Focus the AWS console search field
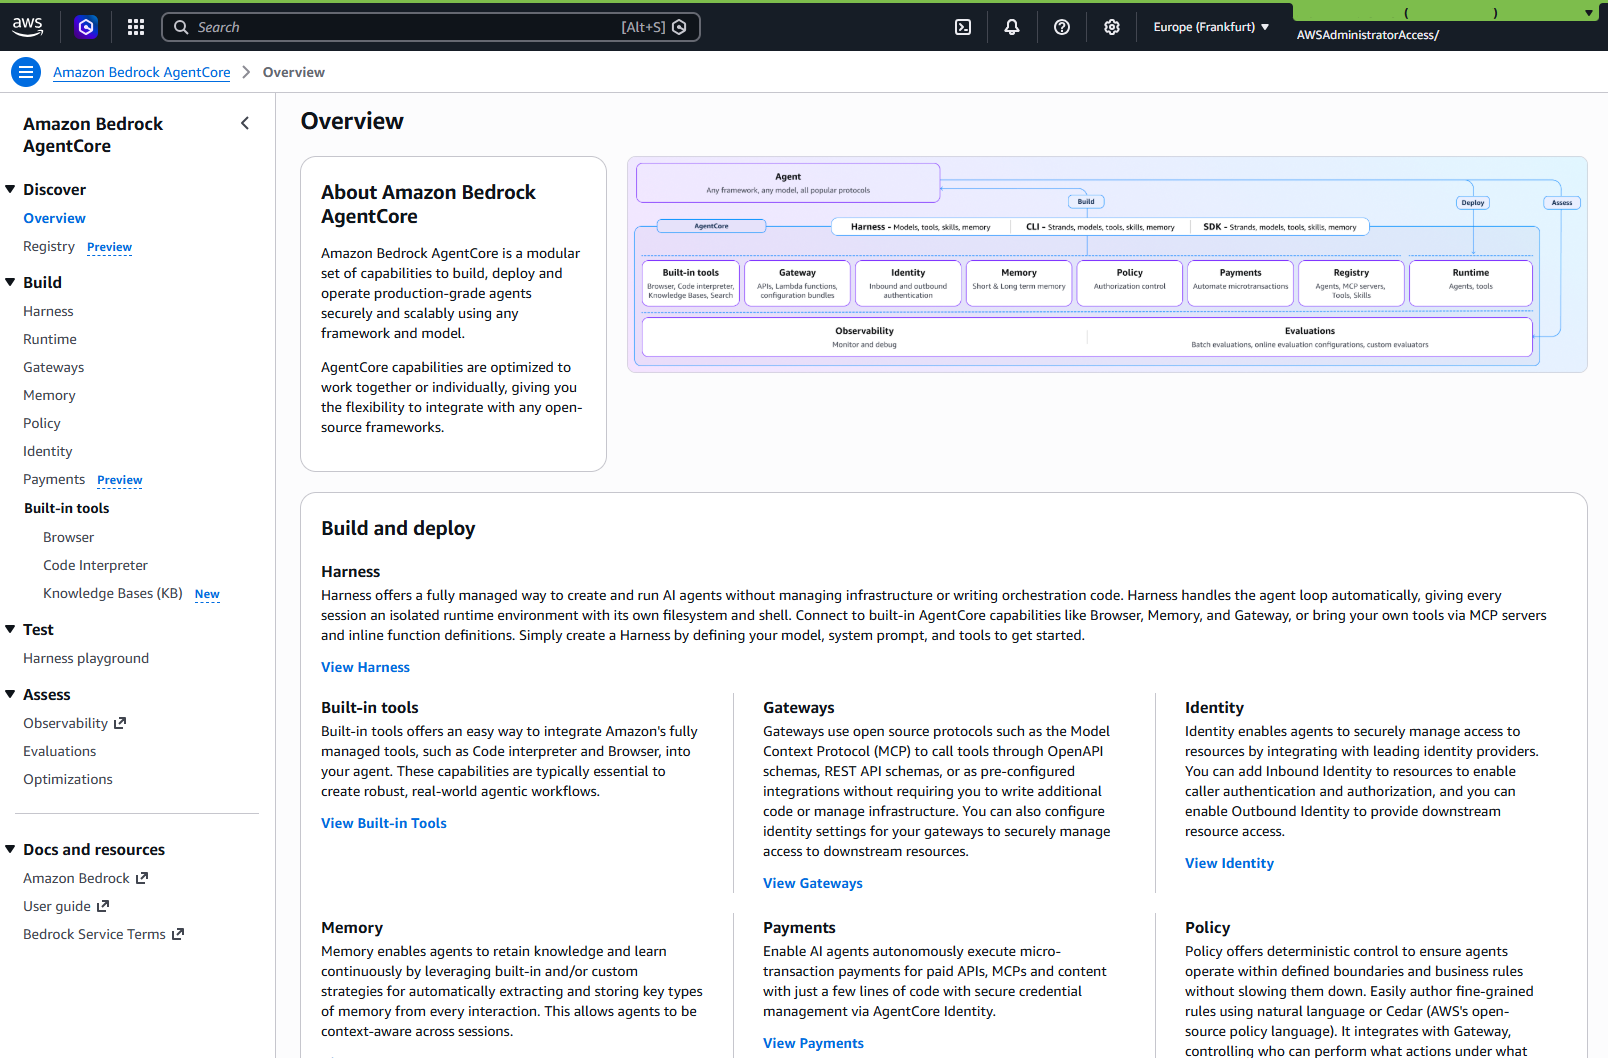 click(430, 27)
